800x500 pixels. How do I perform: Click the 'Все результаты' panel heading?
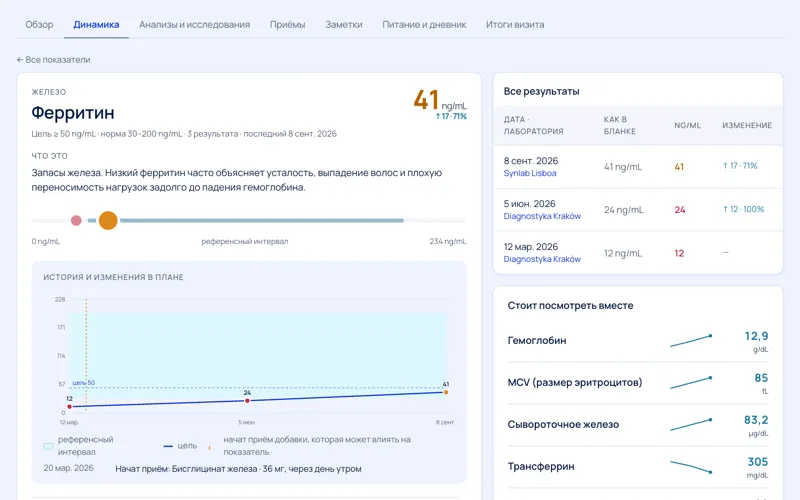tap(541, 91)
